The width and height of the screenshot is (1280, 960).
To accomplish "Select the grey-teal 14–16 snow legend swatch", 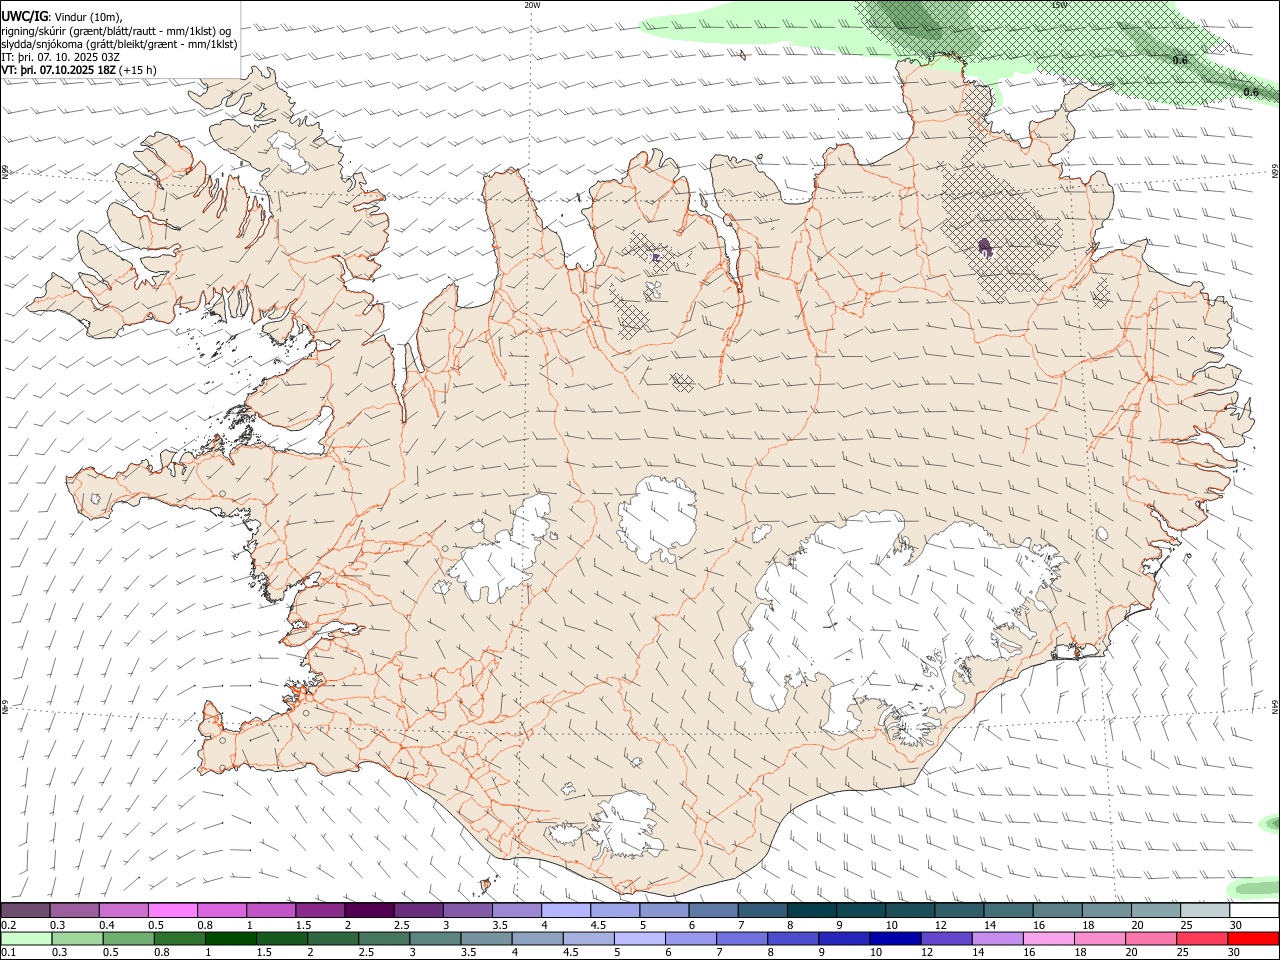I will tap(1007, 910).
